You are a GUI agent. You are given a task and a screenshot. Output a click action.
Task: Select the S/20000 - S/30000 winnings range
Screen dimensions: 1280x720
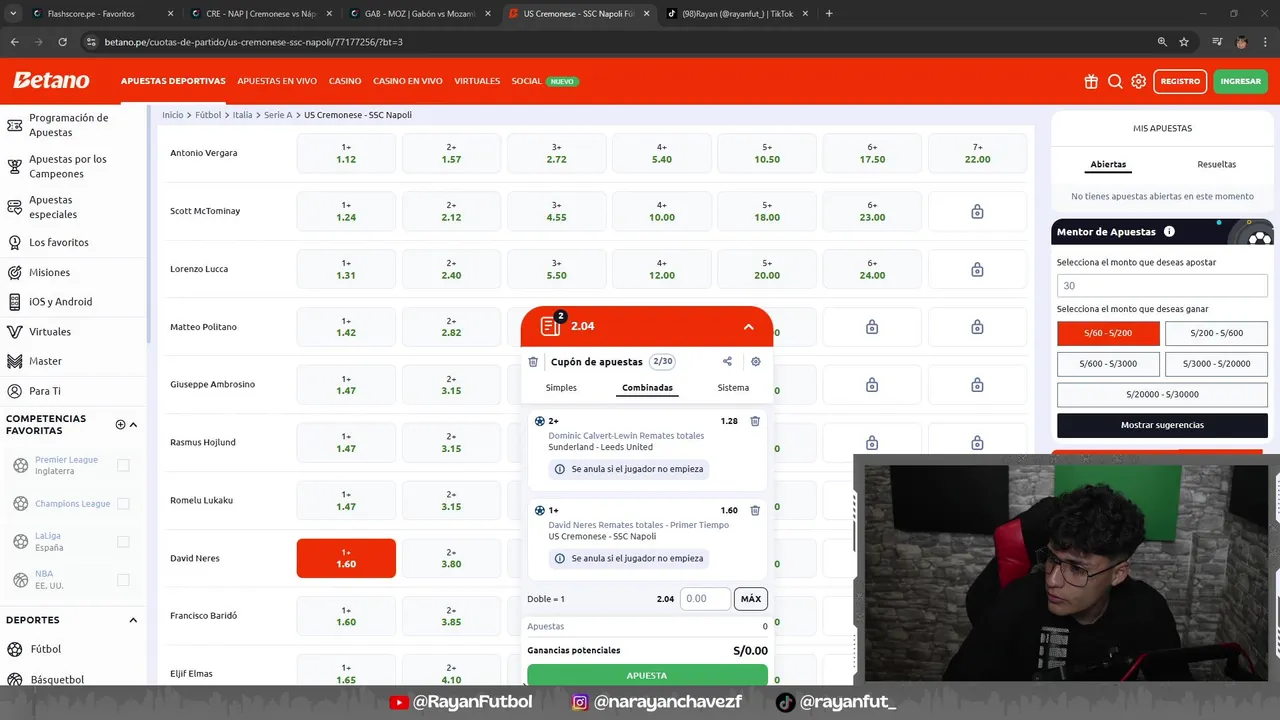pyautogui.click(x=1162, y=394)
